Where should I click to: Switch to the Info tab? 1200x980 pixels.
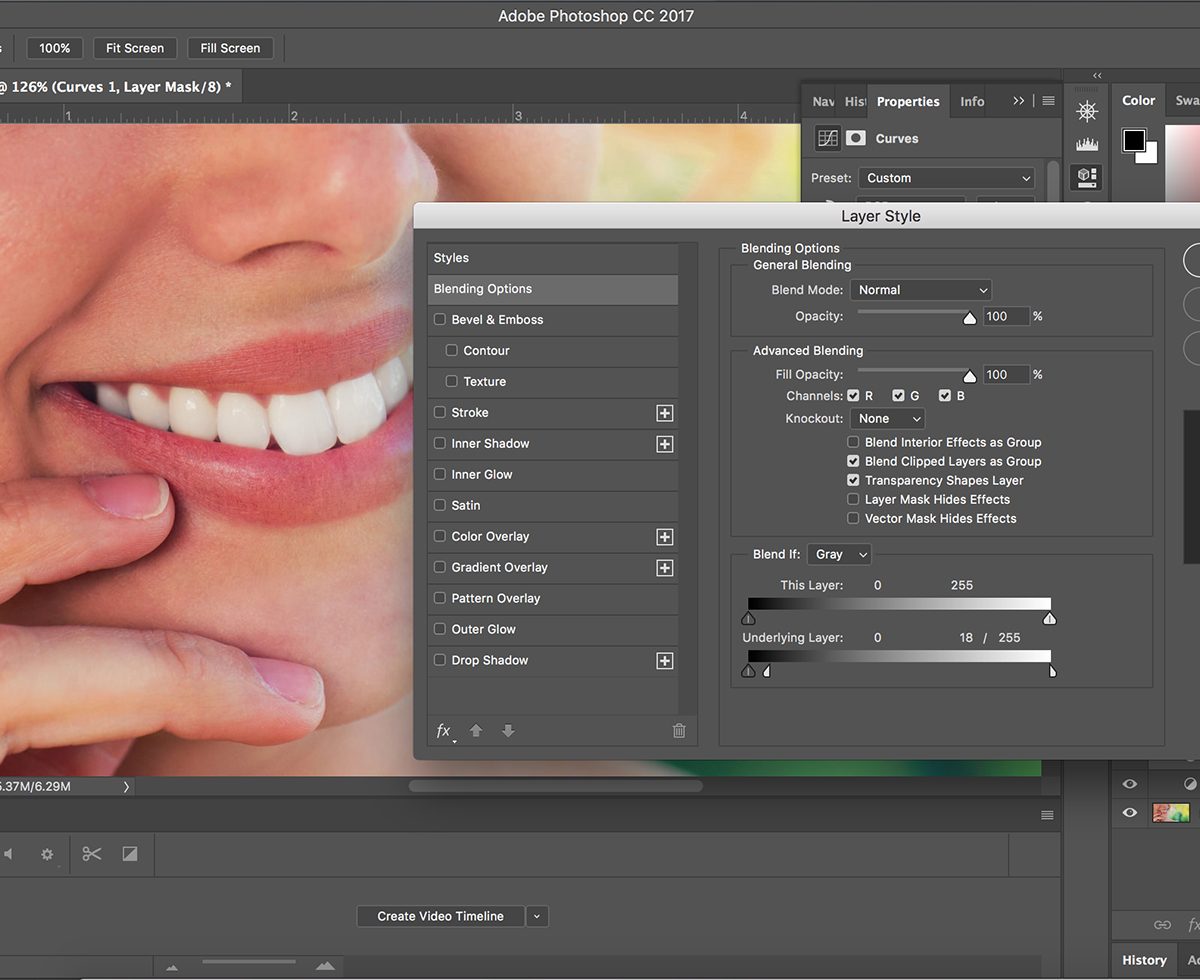[x=972, y=101]
